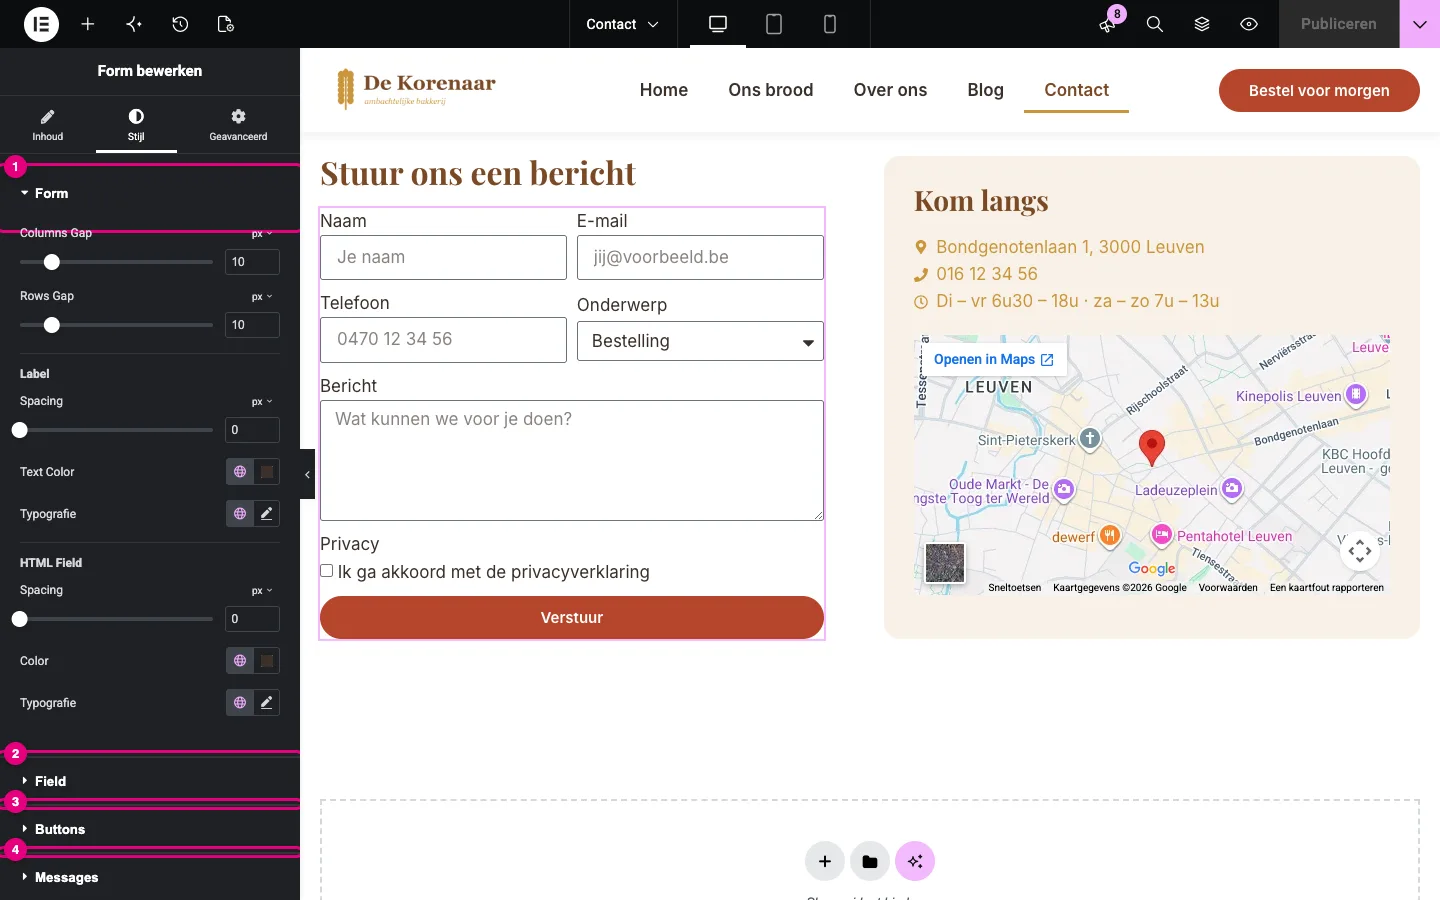Switch to mobile view icon
This screenshot has width=1440, height=900.
coord(830,24)
